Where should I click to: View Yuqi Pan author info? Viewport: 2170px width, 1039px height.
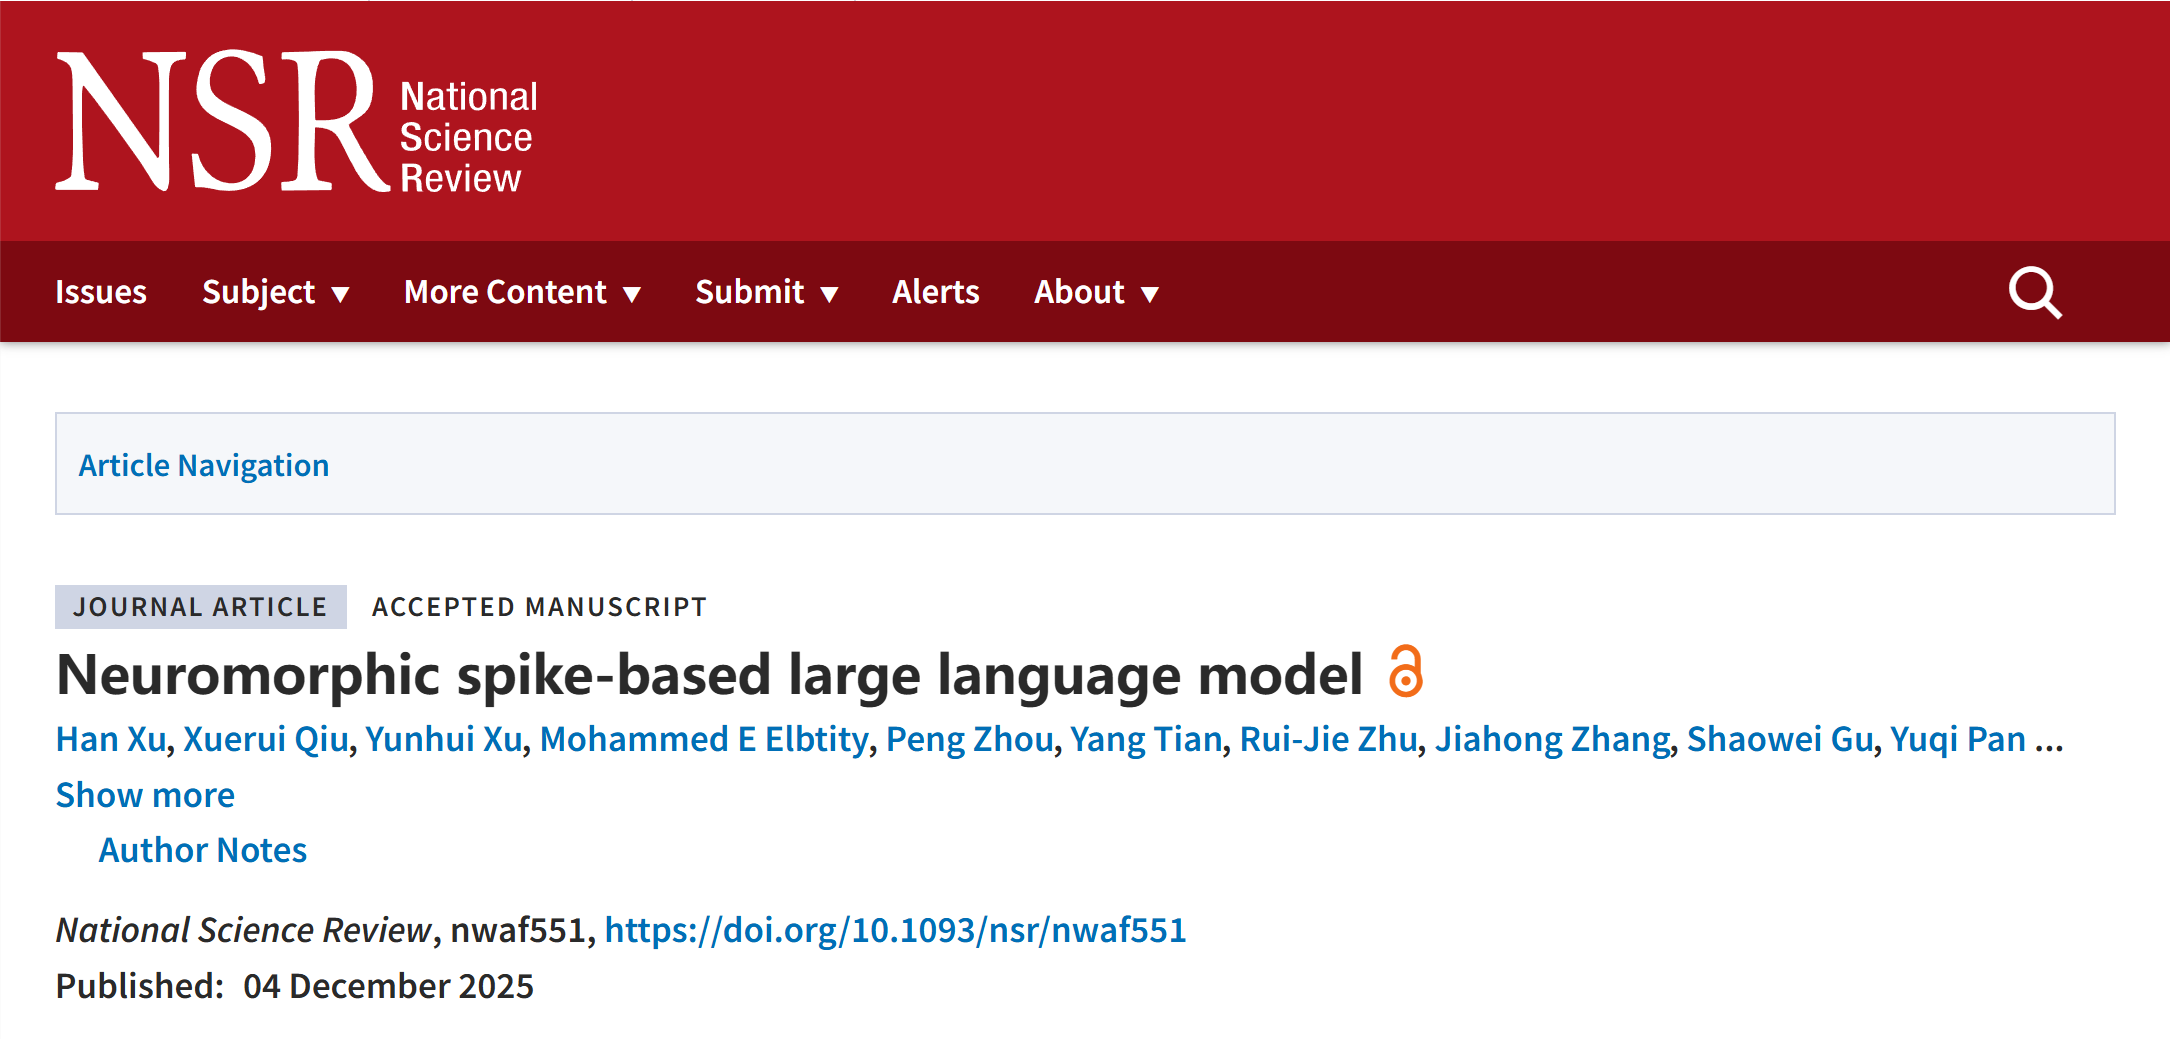click(1957, 739)
